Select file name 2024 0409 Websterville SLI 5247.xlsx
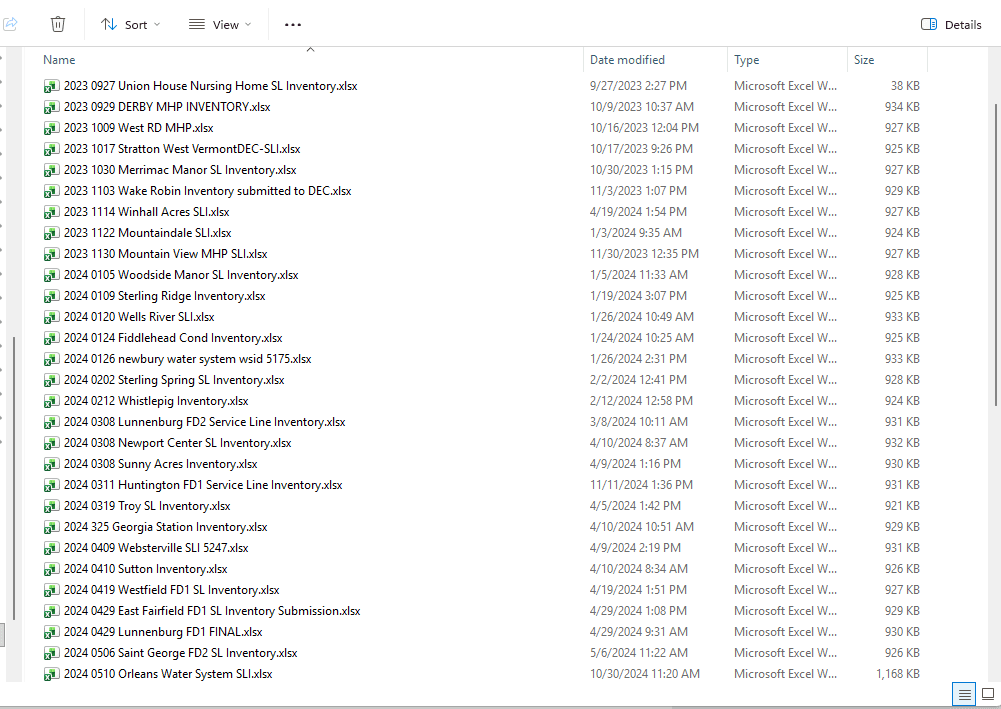The image size is (1001, 709). point(156,548)
